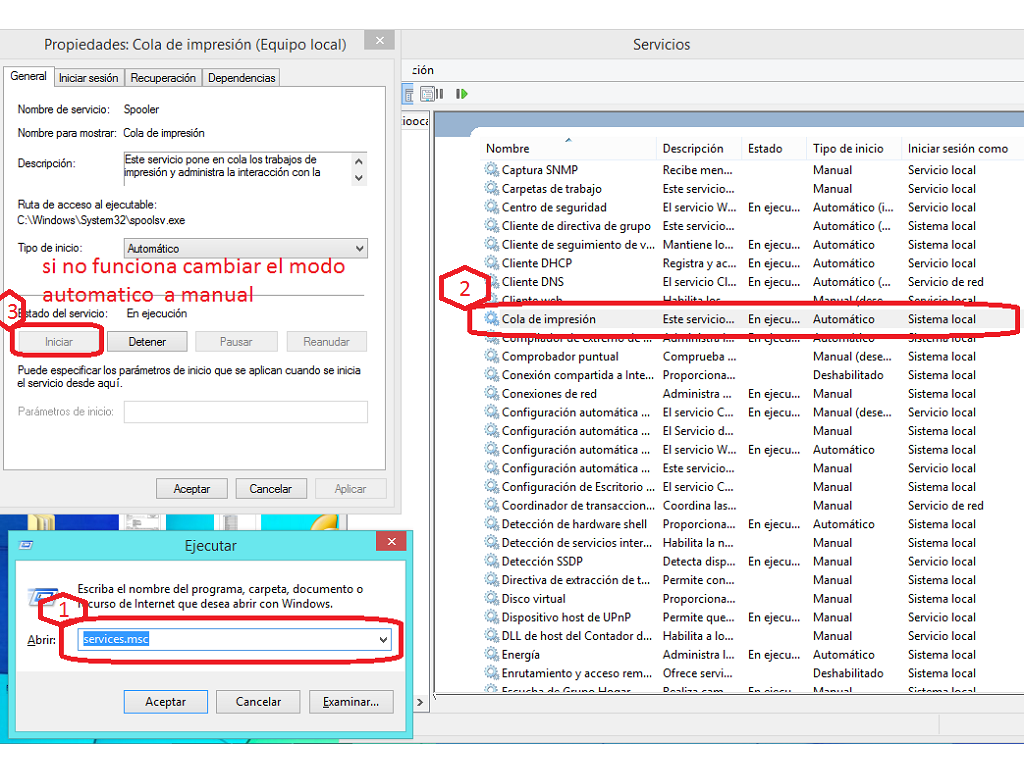Click the gear icon beside Energía
The image size is (1024, 768).
coord(492,655)
